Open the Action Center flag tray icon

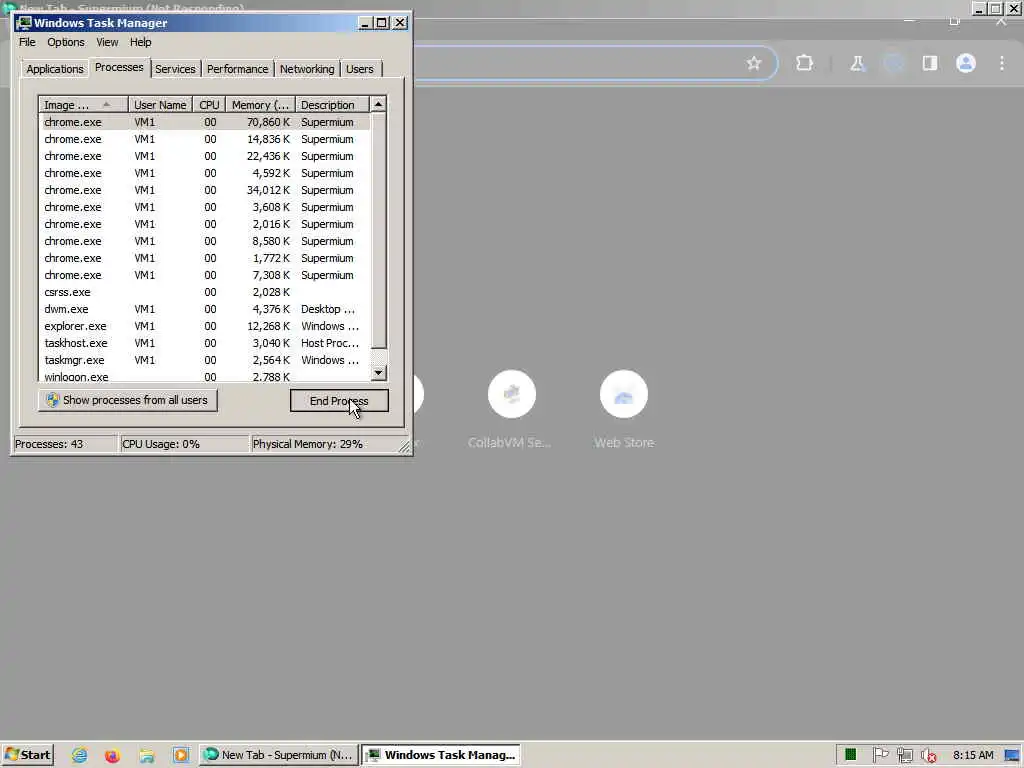pyautogui.click(x=880, y=755)
